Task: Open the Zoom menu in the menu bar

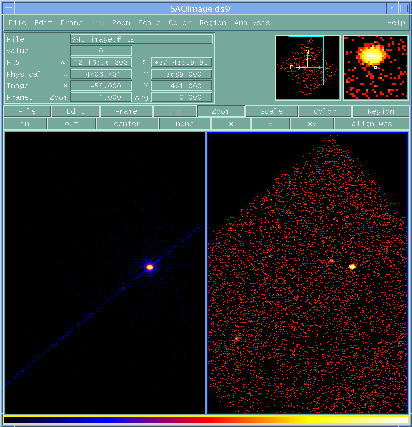Action: (x=121, y=23)
